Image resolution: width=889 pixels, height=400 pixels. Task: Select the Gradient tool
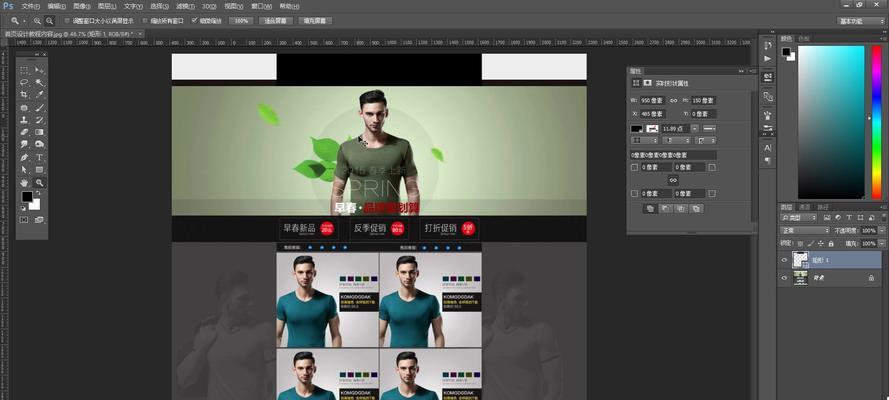point(39,132)
